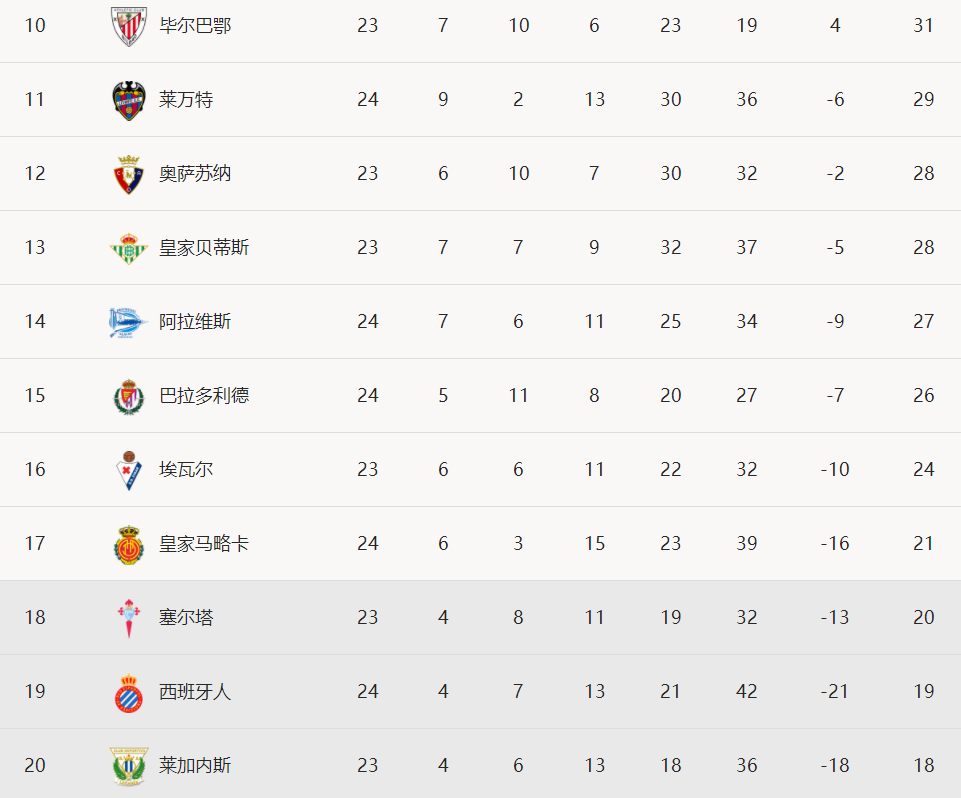Image resolution: width=961 pixels, height=798 pixels.
Task: Click the Athletic Bilbao club crest
Action: 129,26
